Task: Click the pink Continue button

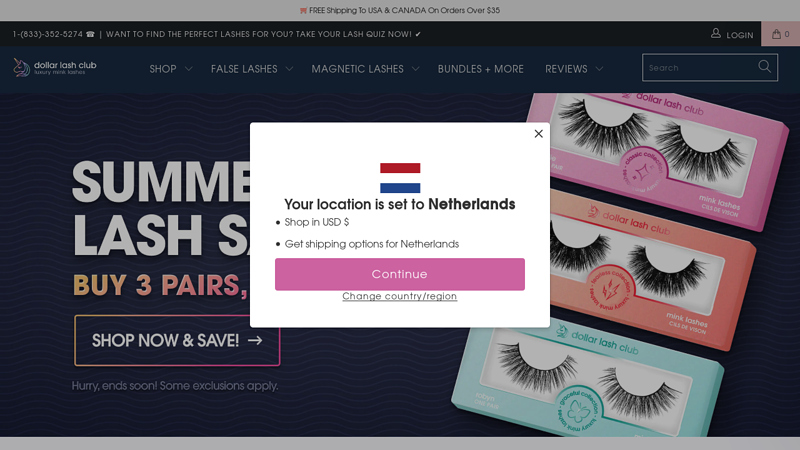Action: tap(399, 274)
